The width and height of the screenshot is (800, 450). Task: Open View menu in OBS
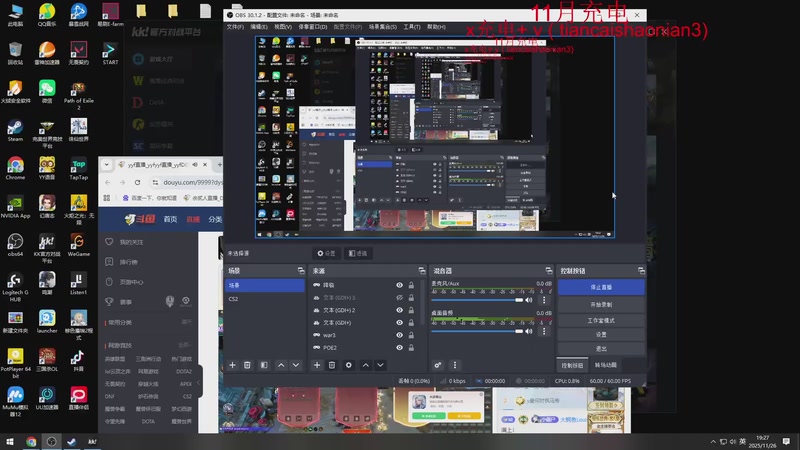(x=283, y=27)
